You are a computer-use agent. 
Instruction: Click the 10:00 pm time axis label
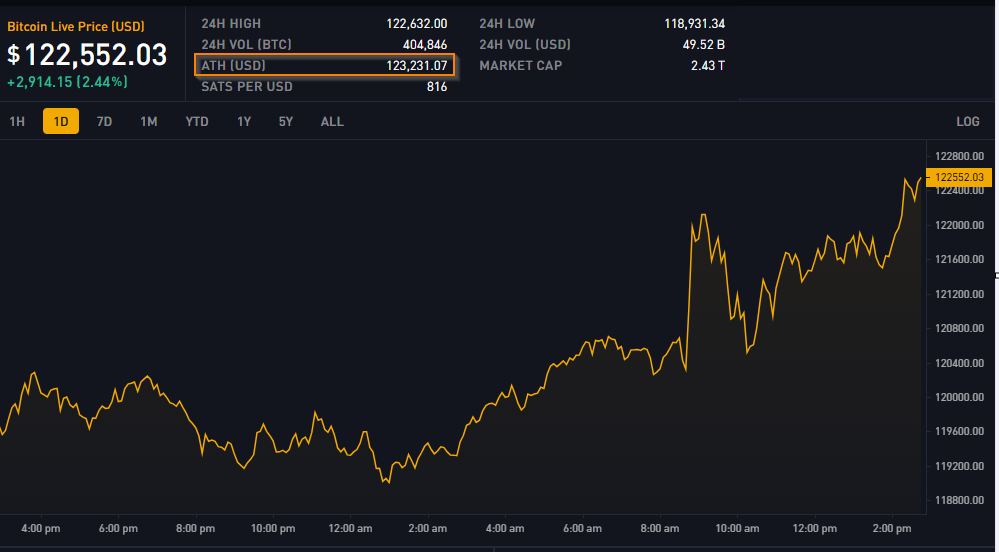(273, 528)
